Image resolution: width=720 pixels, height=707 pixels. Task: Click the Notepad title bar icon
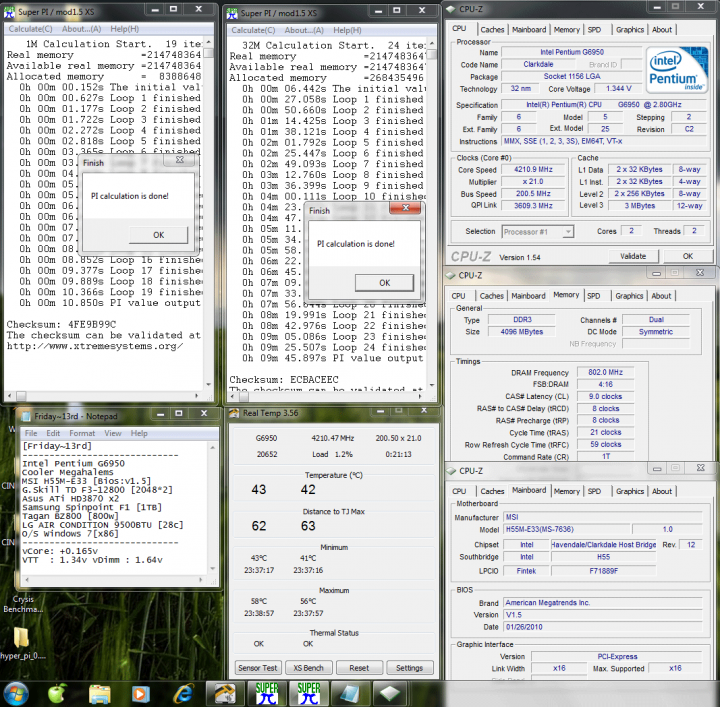click(26, 416)
